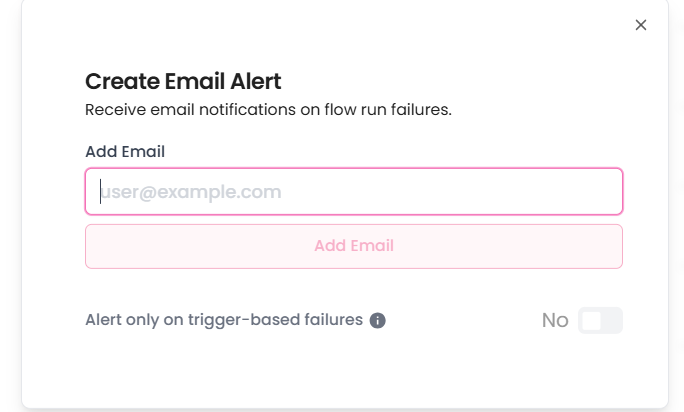Click the white knob of the toggle switch
The width and height of the screenshot is (684, 412).
coord(592,321)
